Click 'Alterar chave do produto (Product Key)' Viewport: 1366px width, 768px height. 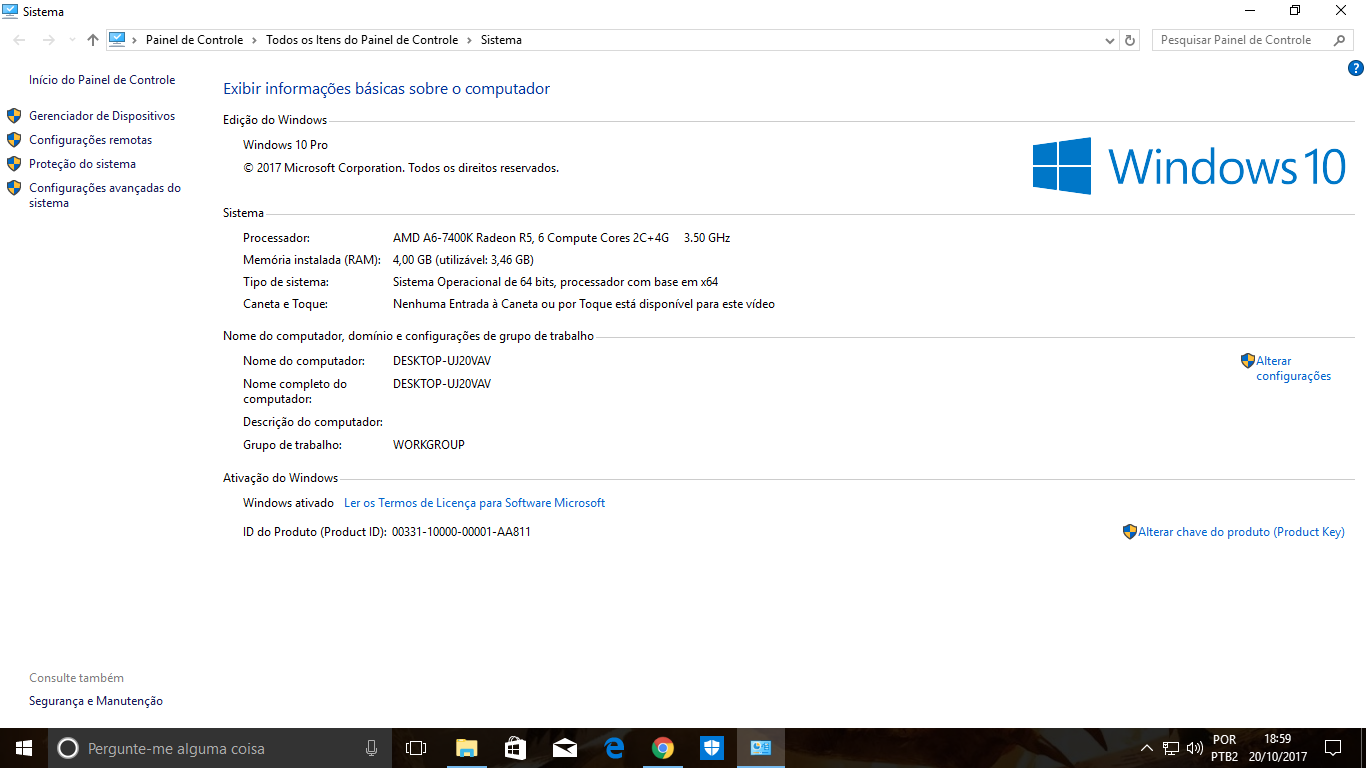1240,532
